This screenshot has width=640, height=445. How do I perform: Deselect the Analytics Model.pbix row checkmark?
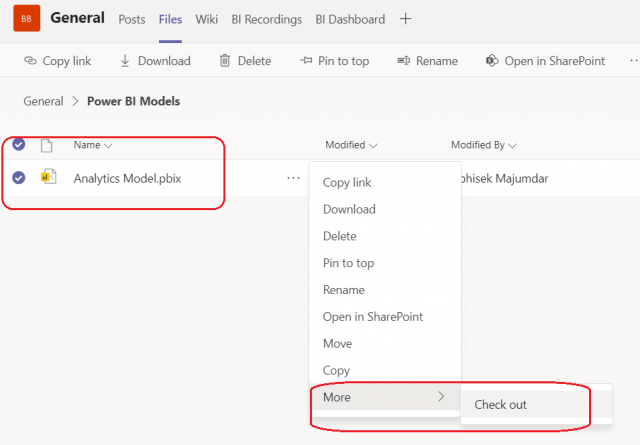tap(18, 178)
